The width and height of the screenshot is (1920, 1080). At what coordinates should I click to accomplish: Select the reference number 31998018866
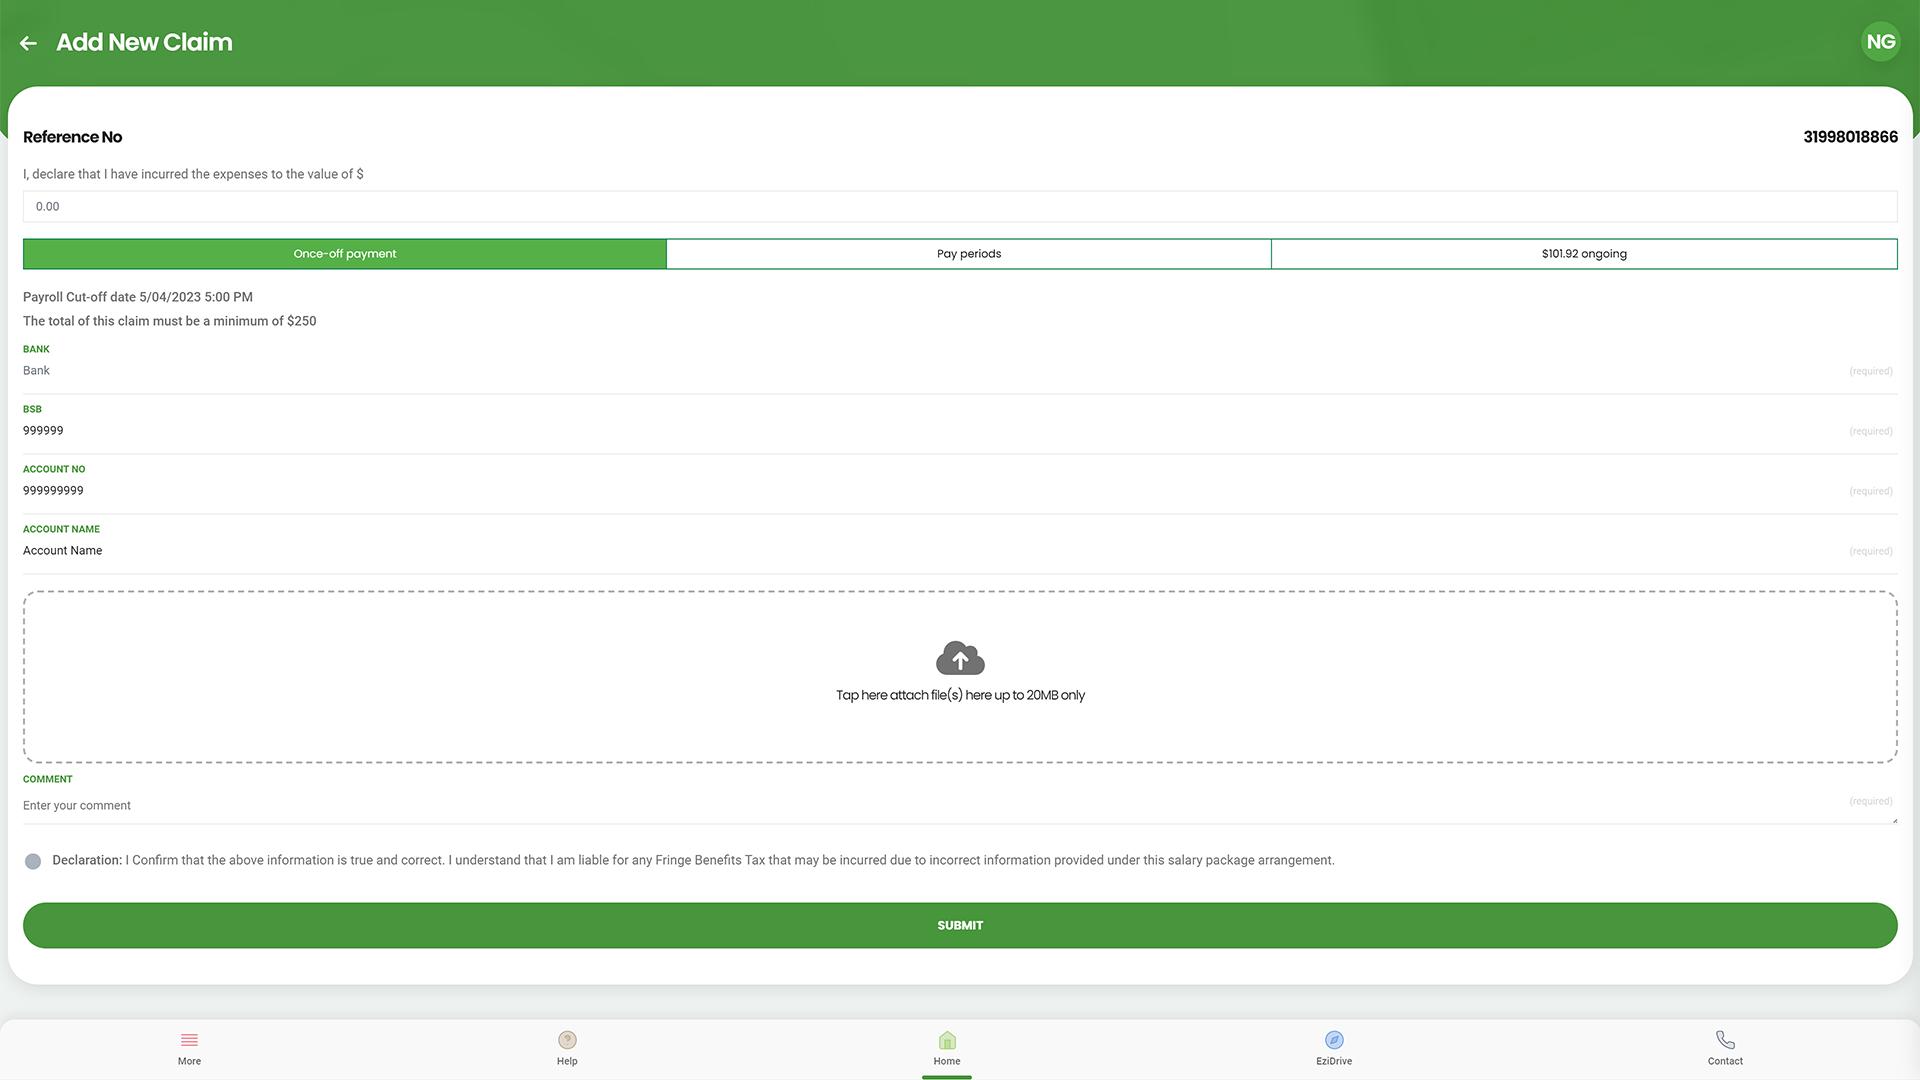pyautogui.click(x=1850, y=137)
